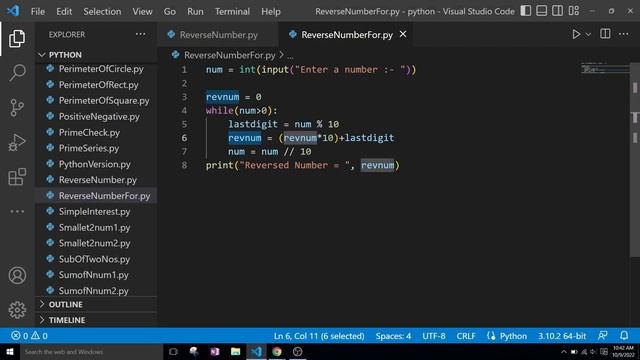Open Smallet2num2.py in Explorer
Image resolution: width=640 pixels, height=360 pixels.
[x=96, y=243]
